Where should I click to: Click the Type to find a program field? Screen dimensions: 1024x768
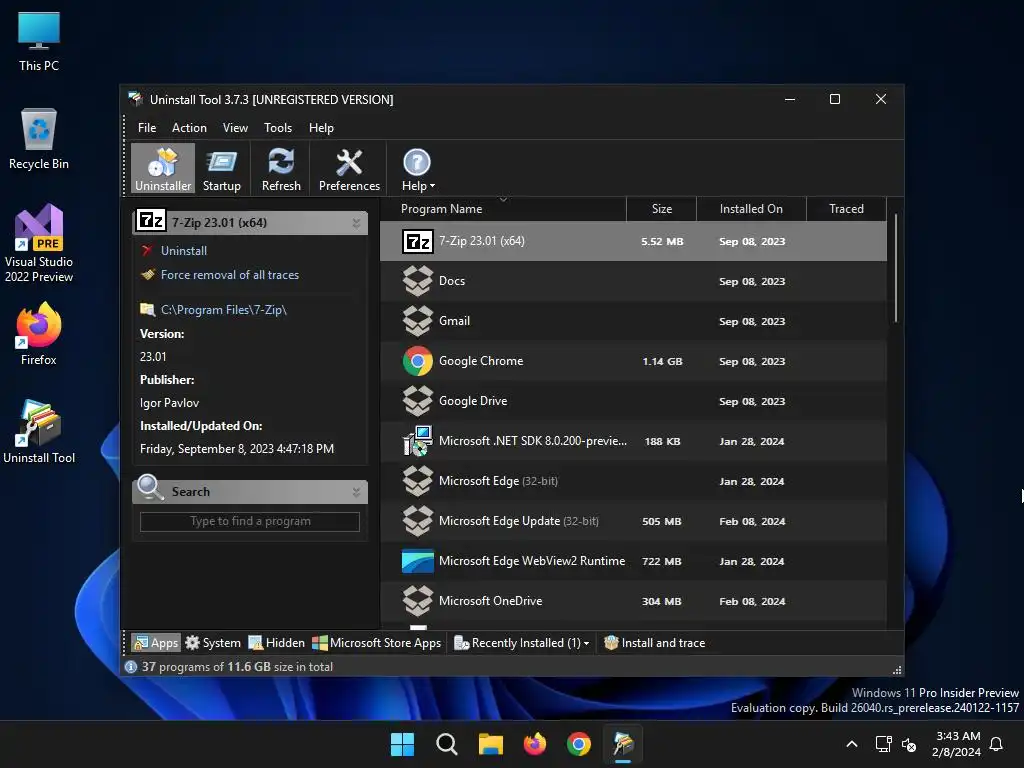pos(249,521)
